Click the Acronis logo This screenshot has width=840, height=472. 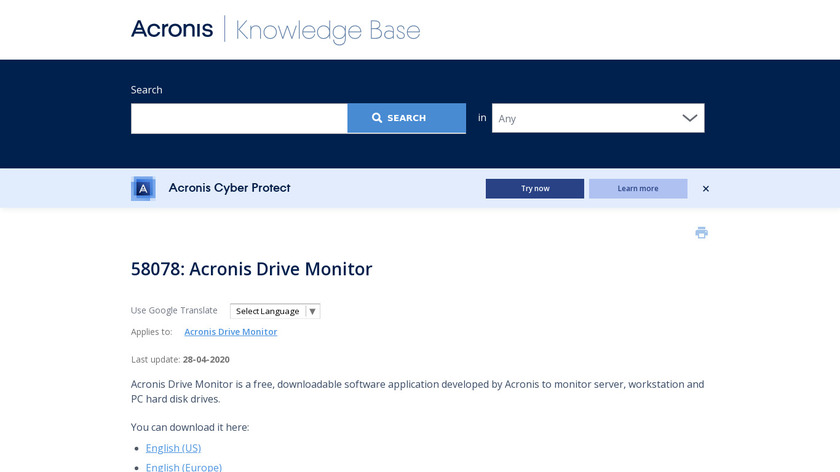172,29
